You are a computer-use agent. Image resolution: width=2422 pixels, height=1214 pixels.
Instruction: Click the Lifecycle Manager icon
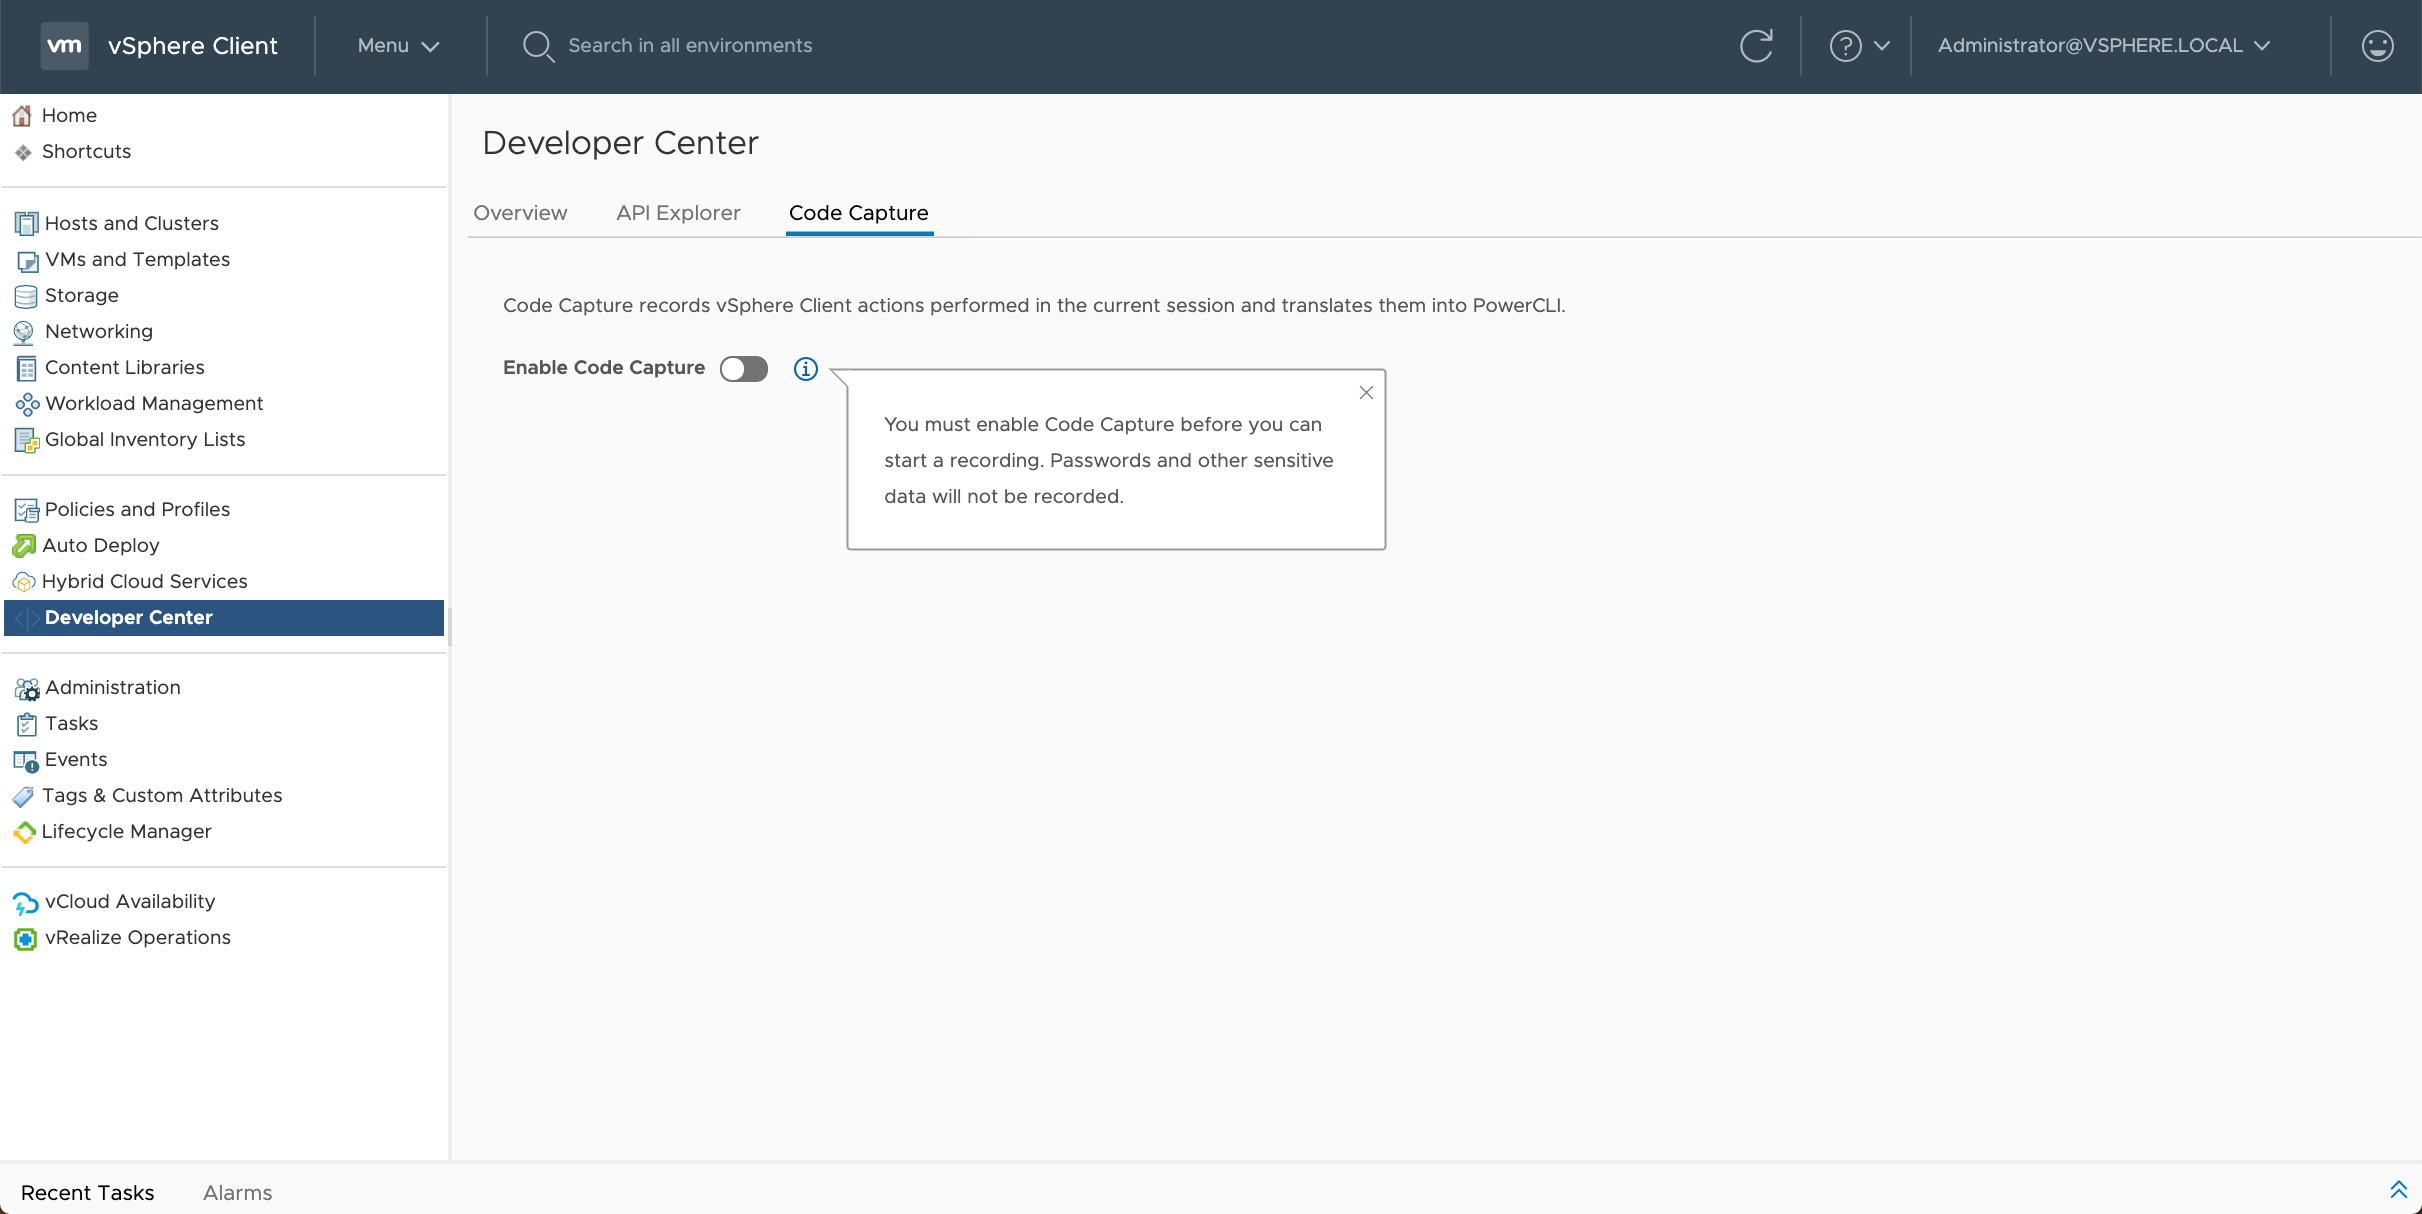24,832
